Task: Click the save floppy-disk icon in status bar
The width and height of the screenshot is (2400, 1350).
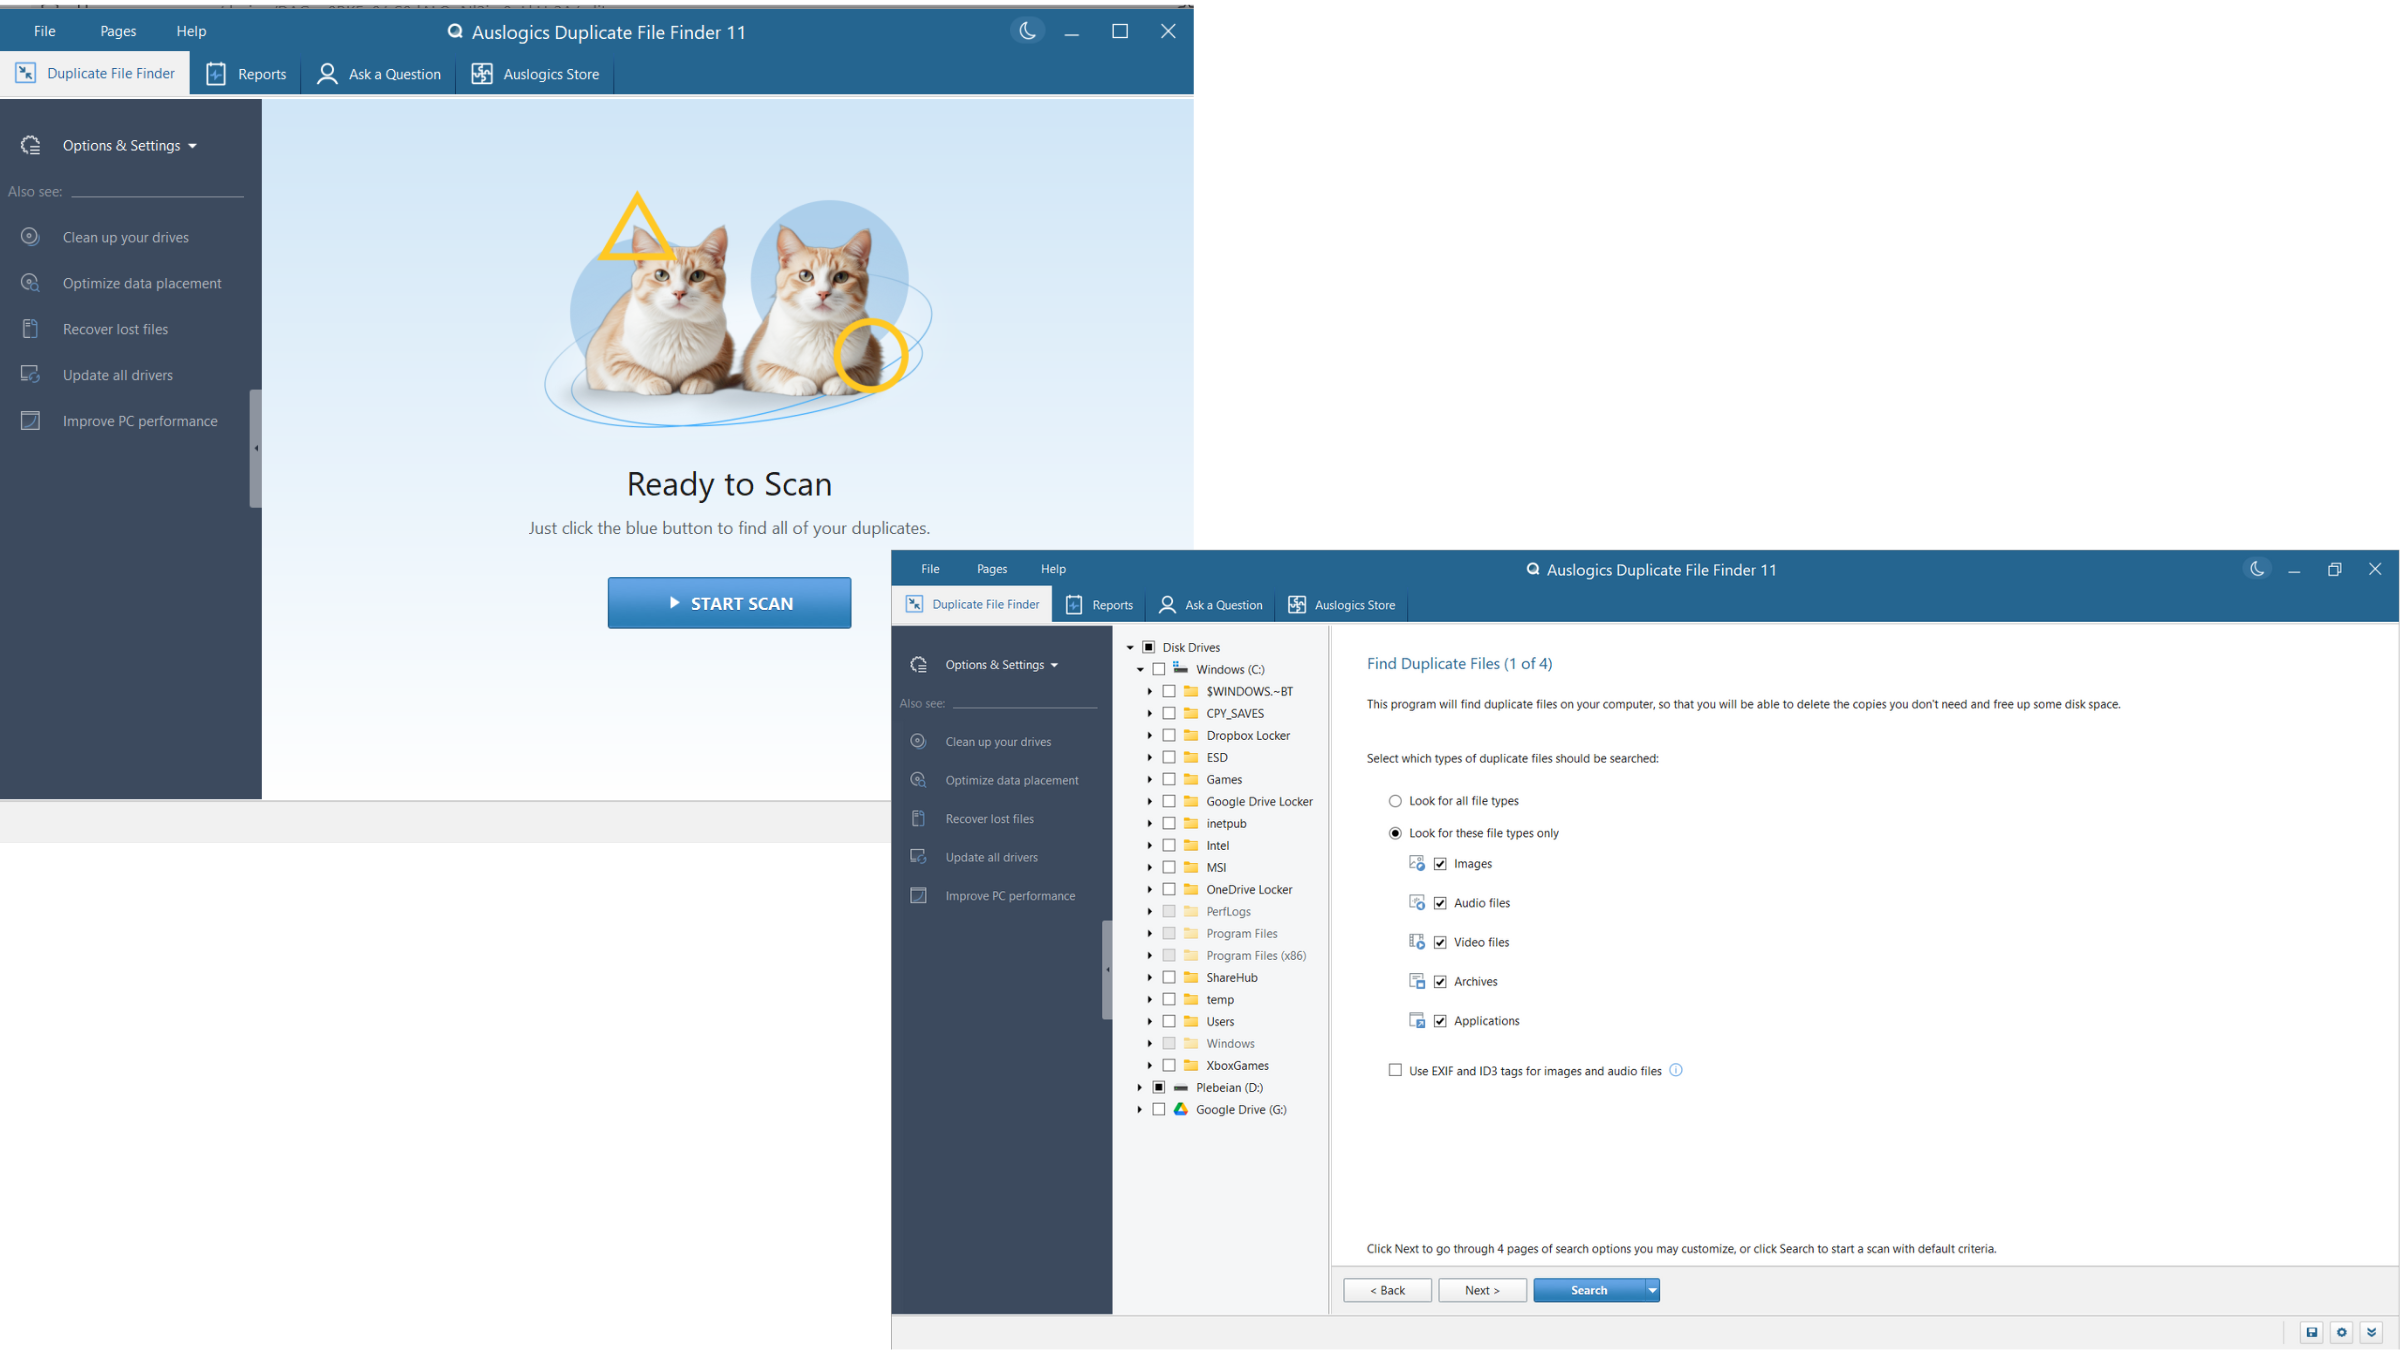Action: coord(2311,1332)
